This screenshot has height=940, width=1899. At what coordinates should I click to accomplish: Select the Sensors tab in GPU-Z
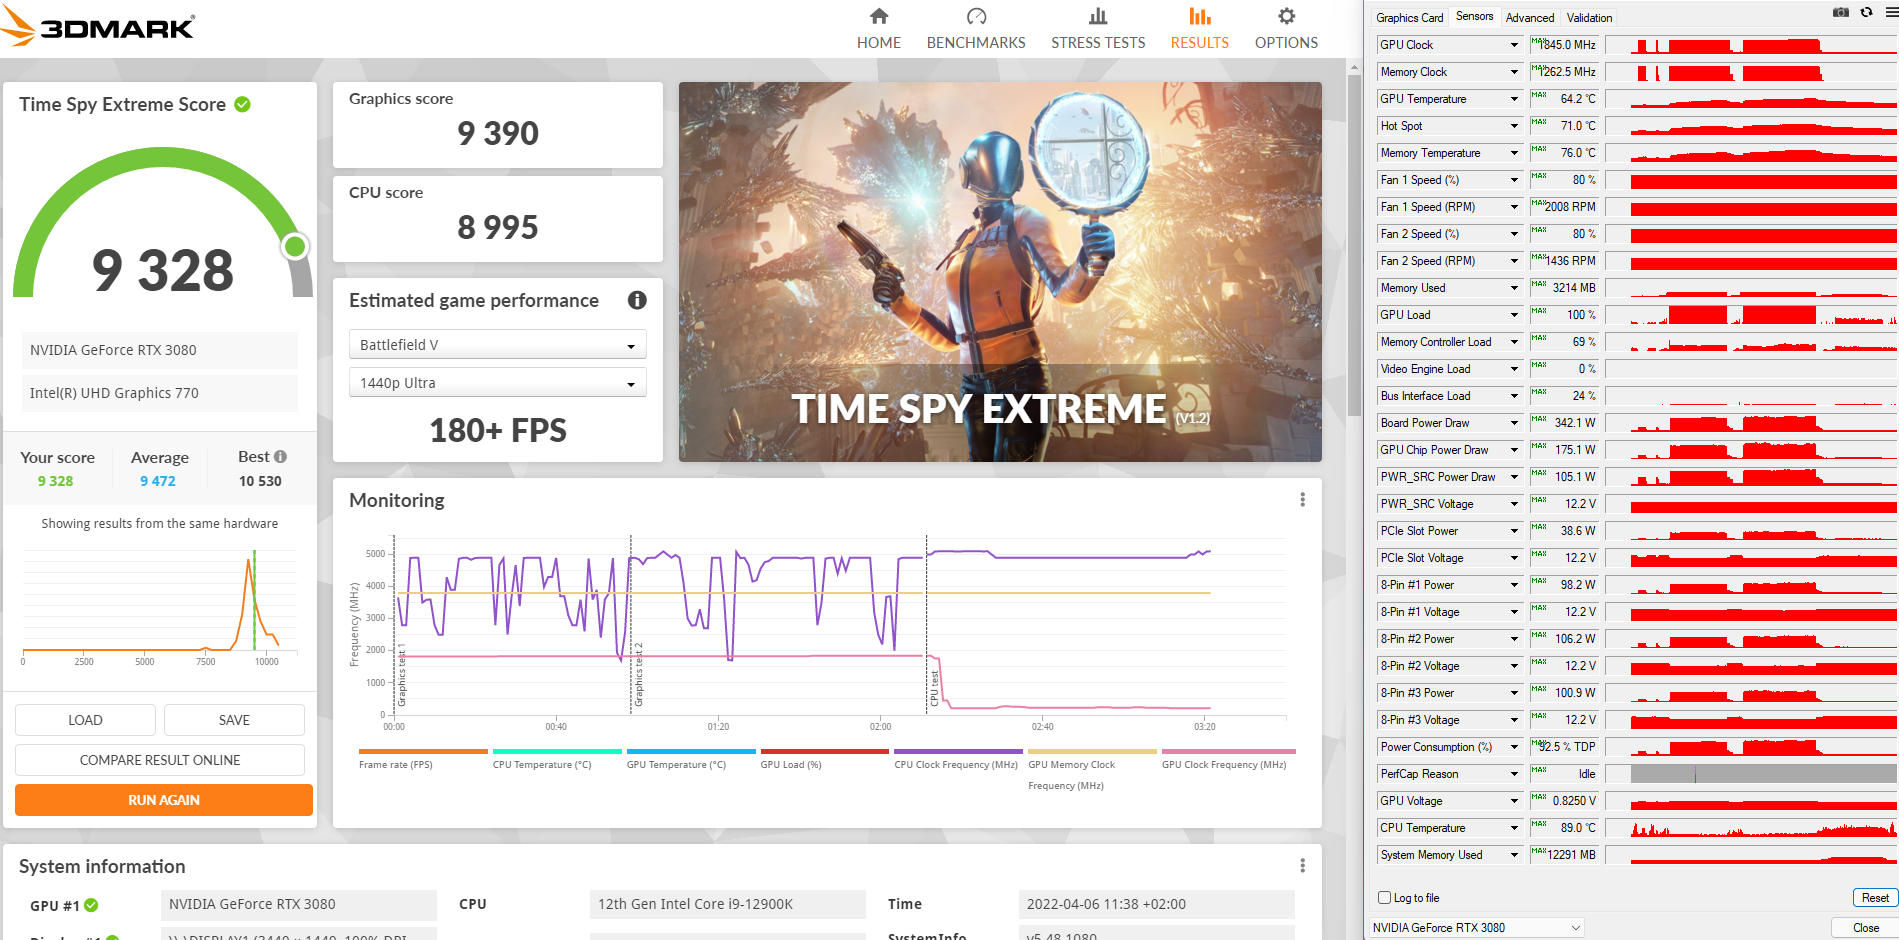coord(1474,17)
